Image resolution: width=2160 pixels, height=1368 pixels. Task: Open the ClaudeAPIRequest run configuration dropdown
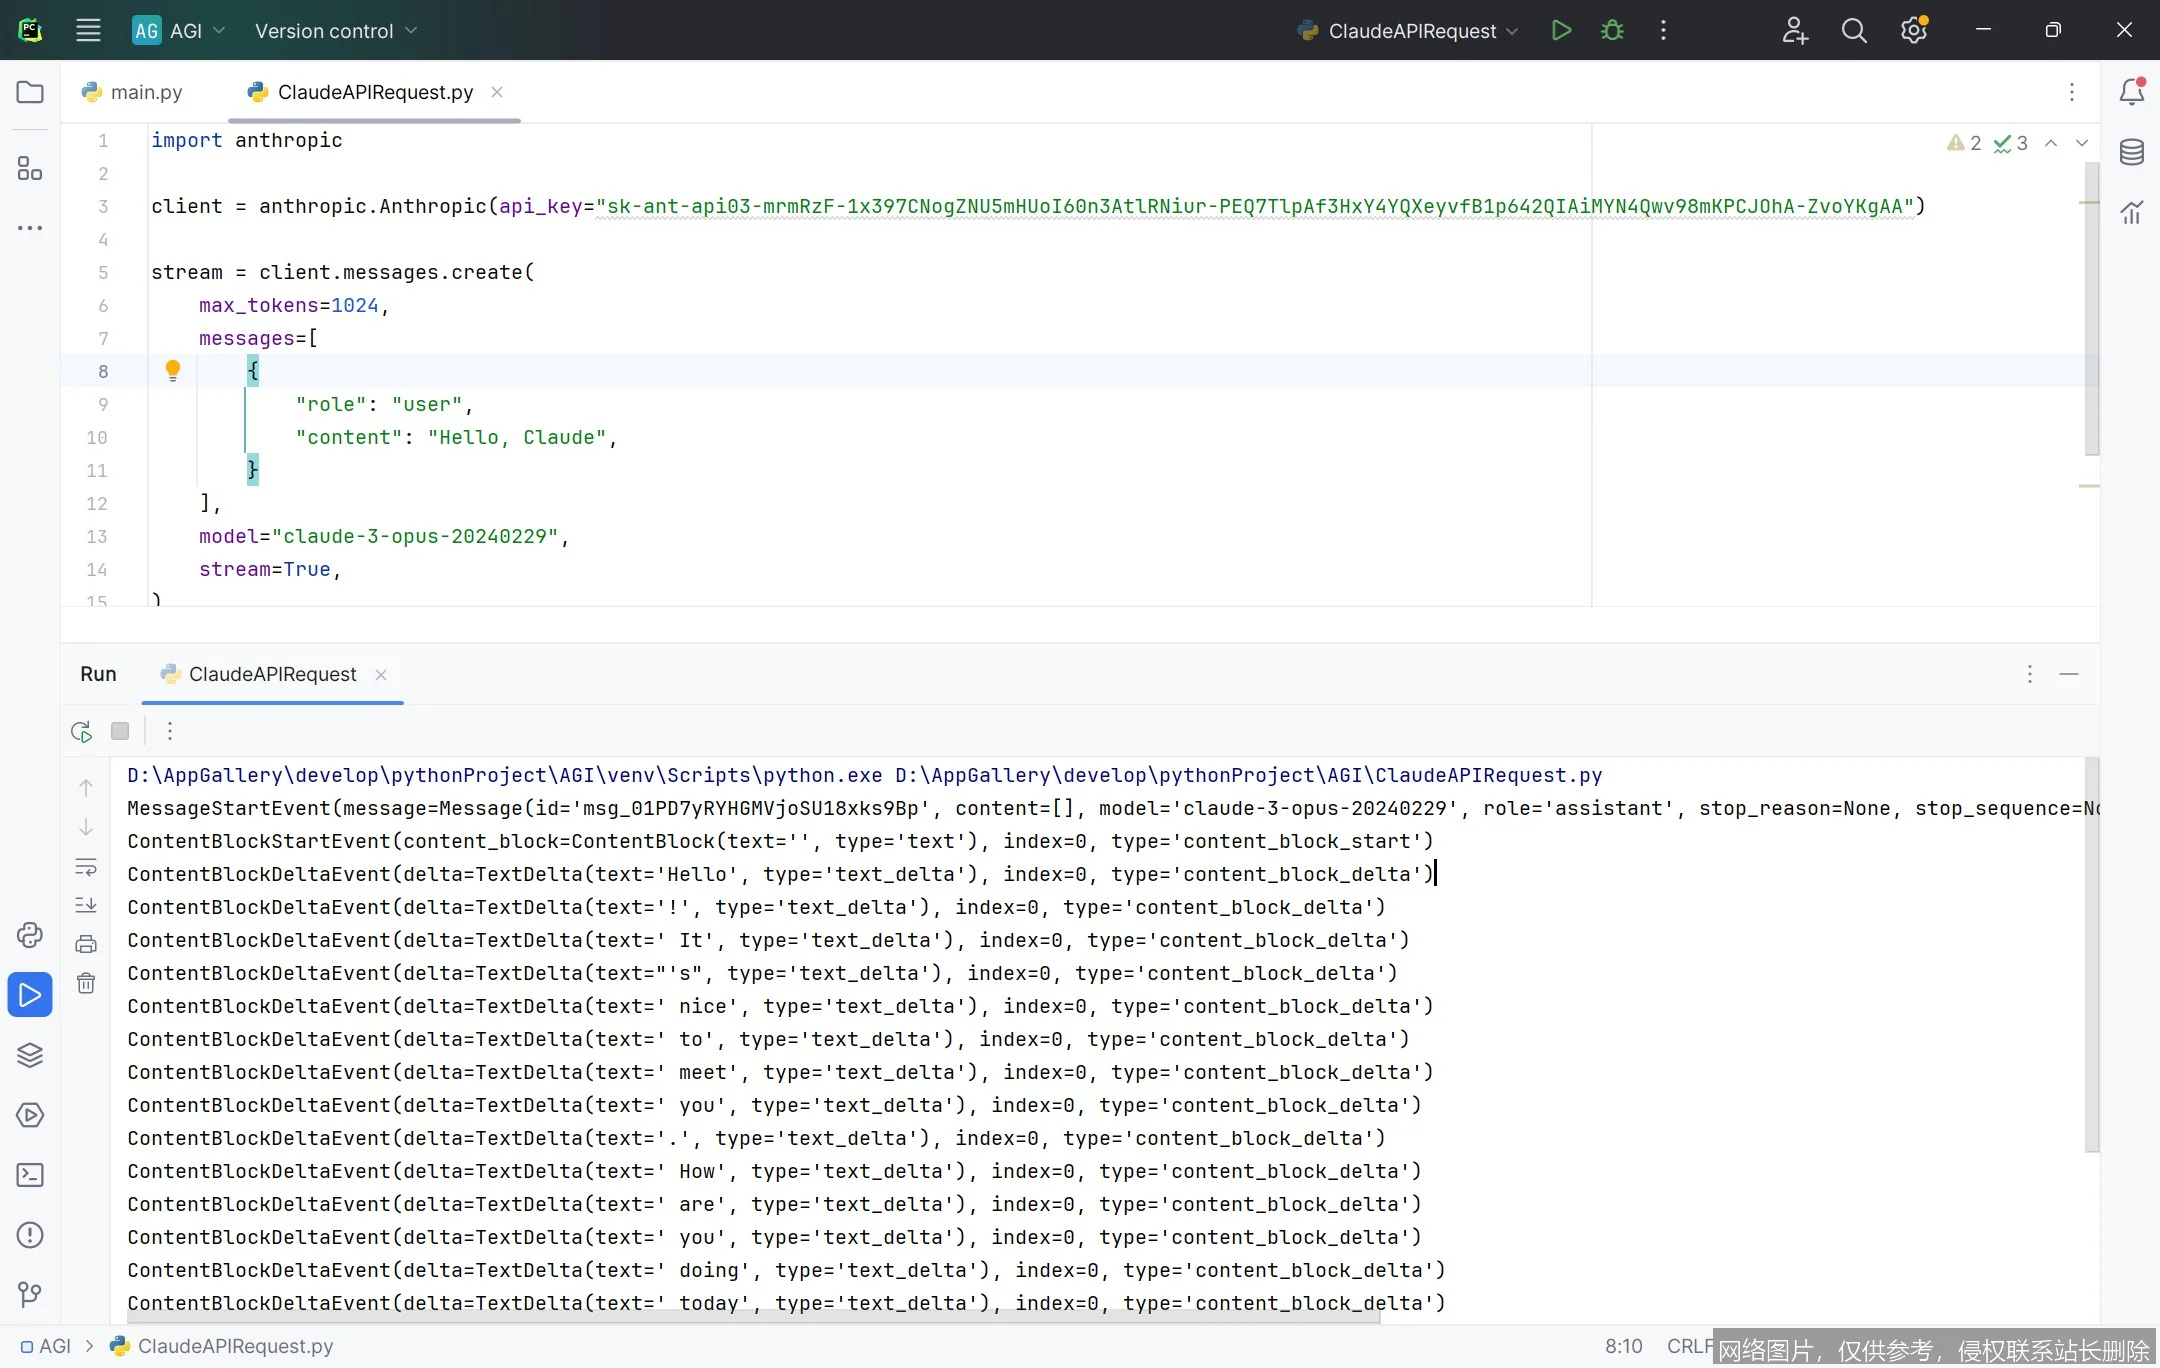coord(1411,31)
